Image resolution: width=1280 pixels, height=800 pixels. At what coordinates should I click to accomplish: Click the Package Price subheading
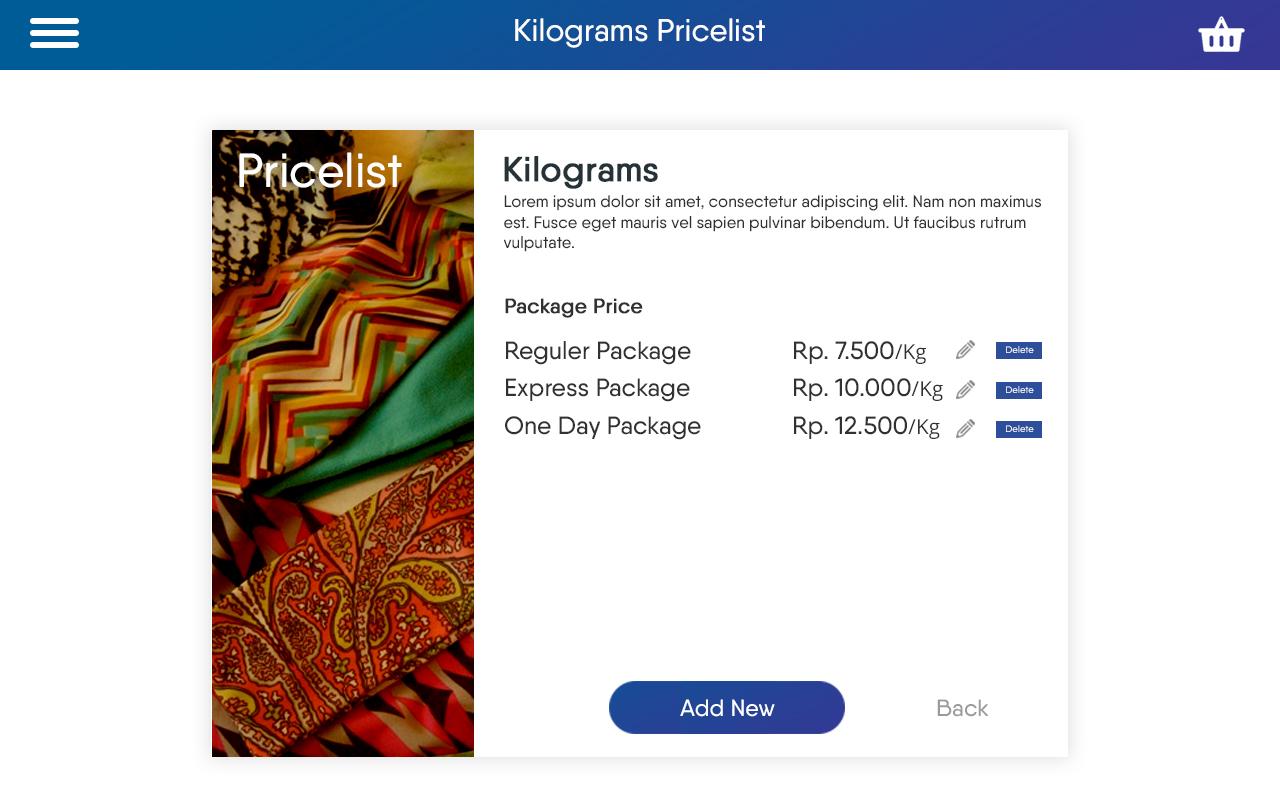pyautogui.click(x=573, y=306)
